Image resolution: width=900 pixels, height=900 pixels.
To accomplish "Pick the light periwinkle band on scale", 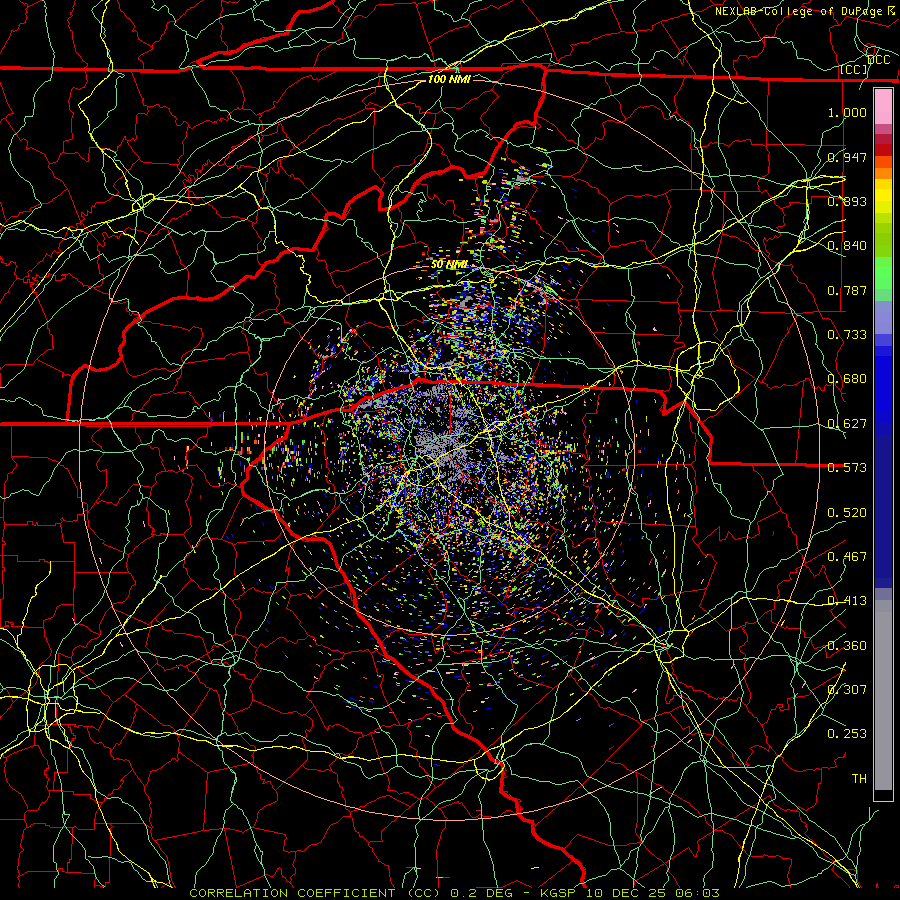I will coord(883,317).
